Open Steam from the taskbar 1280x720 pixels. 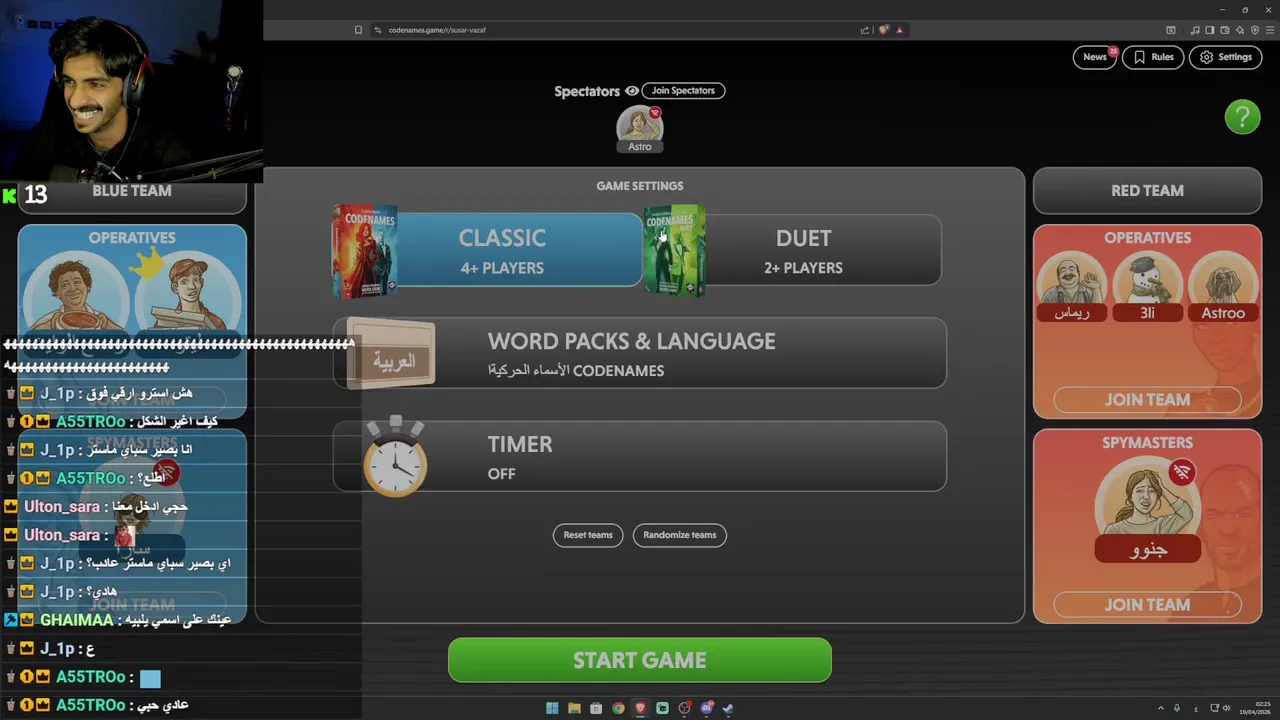click(728, 708)
